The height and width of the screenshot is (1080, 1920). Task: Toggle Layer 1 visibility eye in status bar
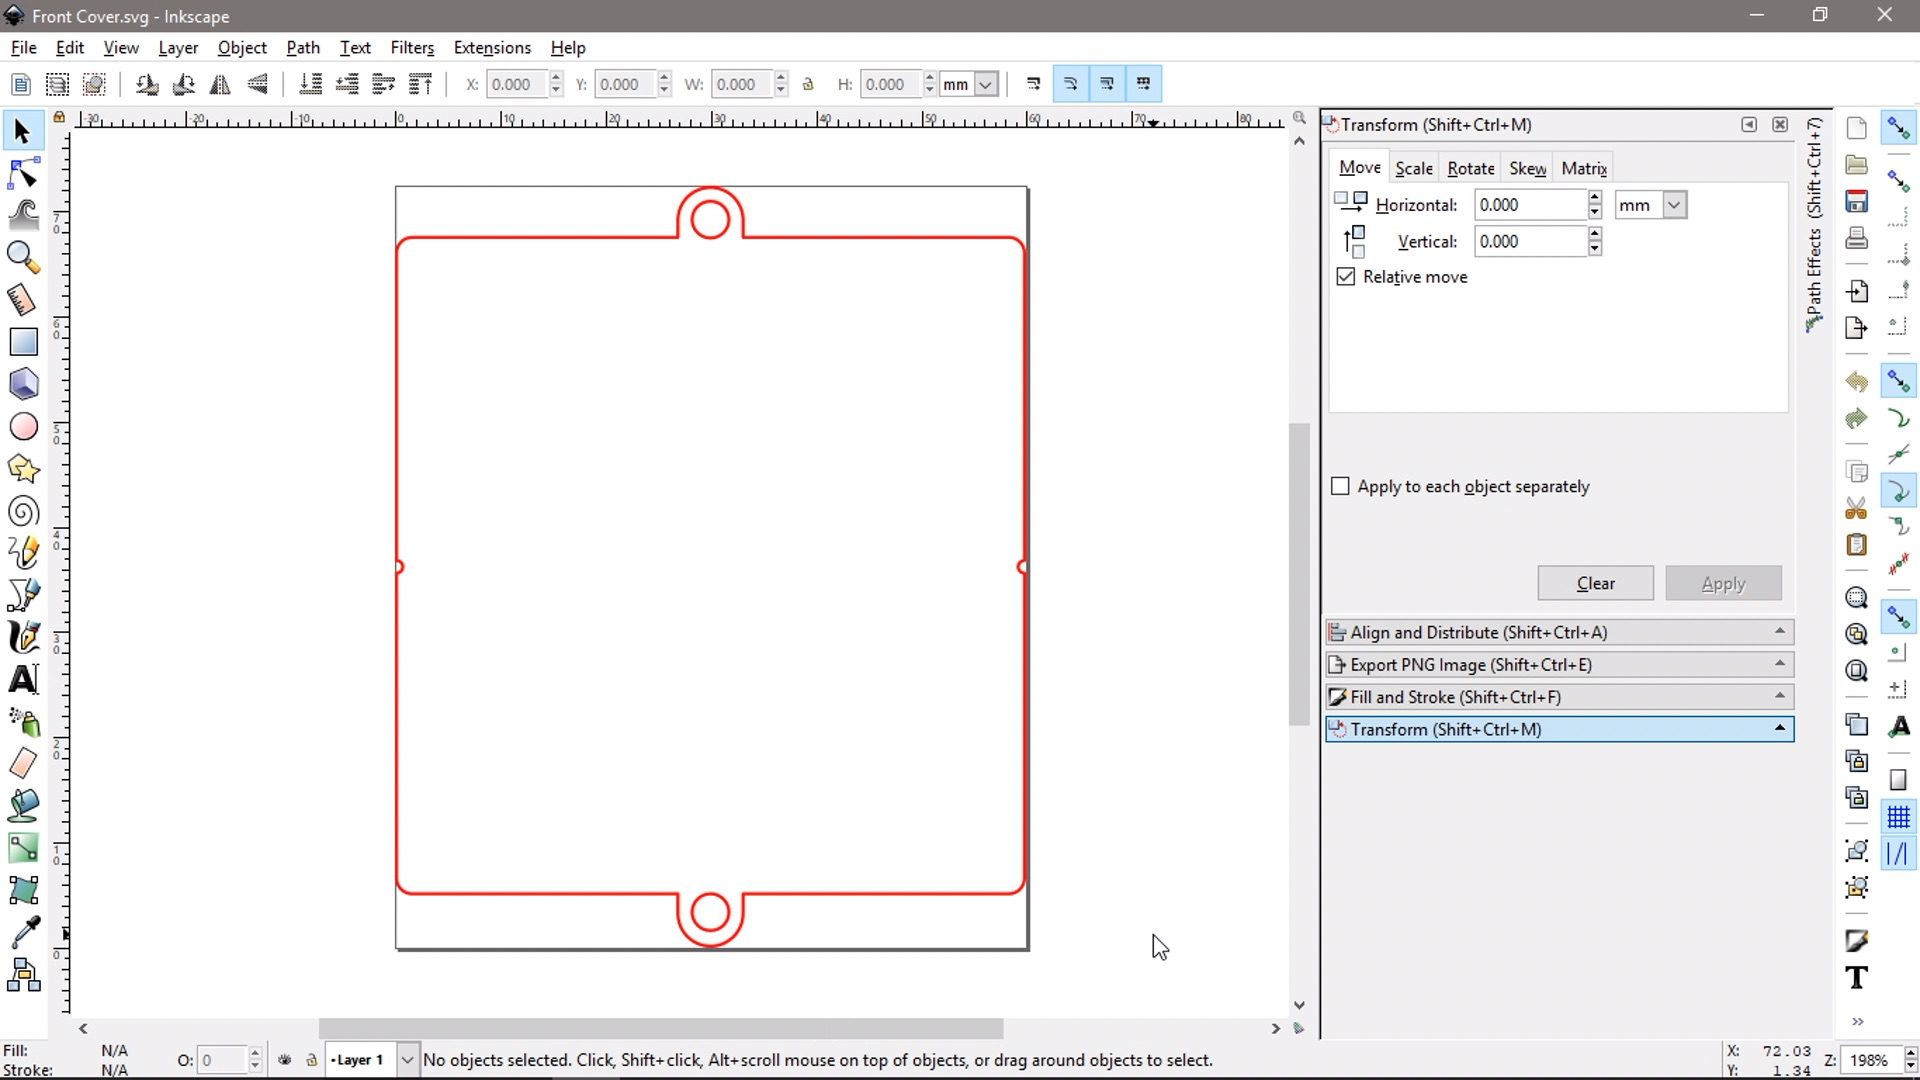[285, 1060]
